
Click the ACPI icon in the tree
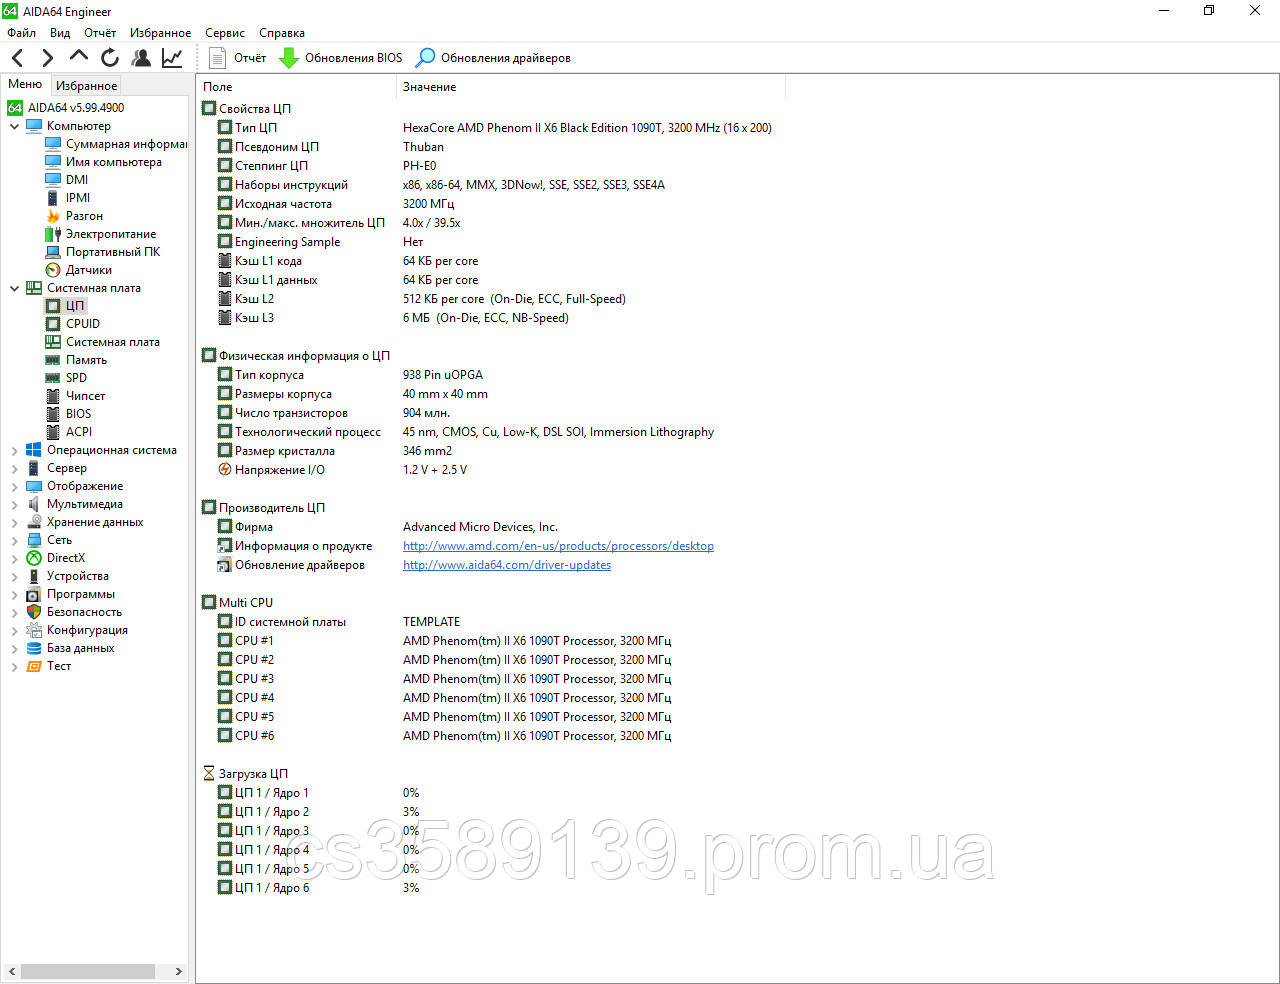point(53,432)
